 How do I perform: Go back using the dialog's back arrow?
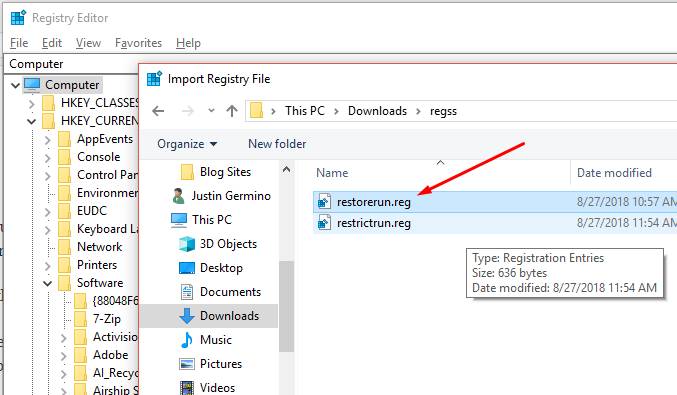[x=158, y=111]
